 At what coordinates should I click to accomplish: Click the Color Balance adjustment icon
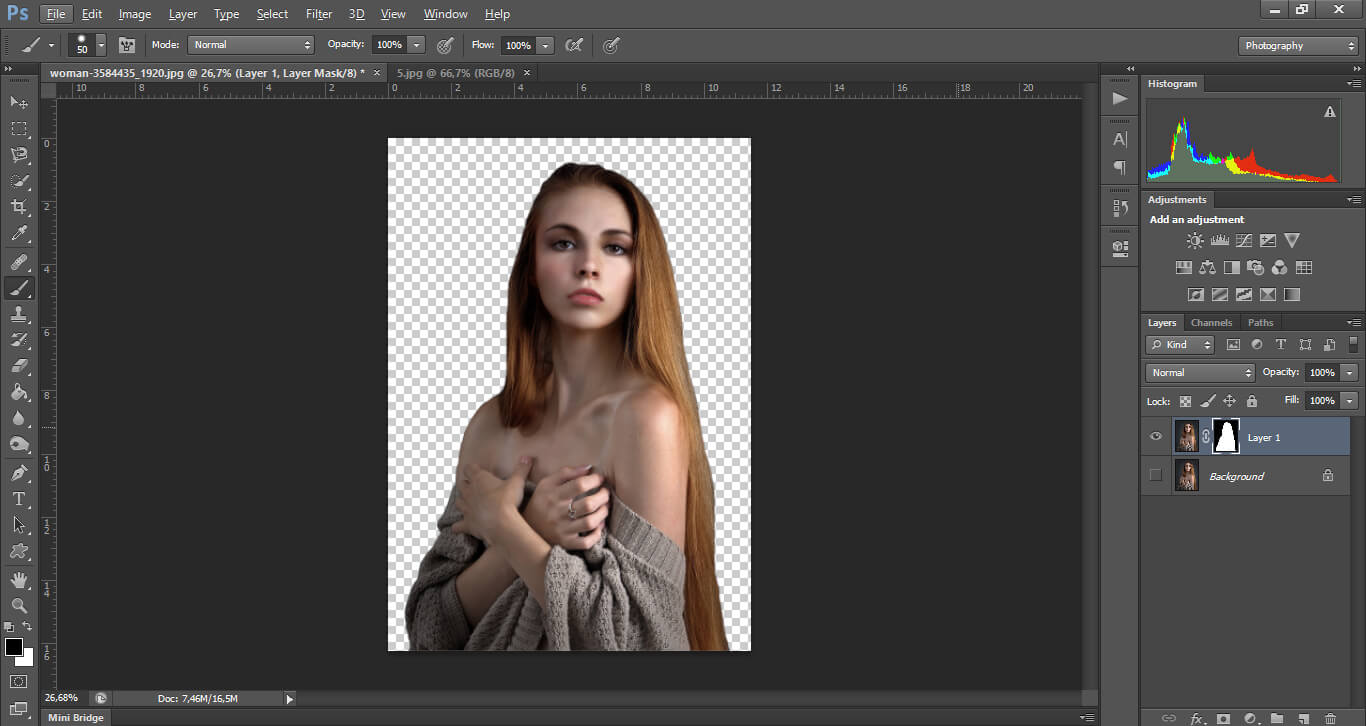point(1207,268)
